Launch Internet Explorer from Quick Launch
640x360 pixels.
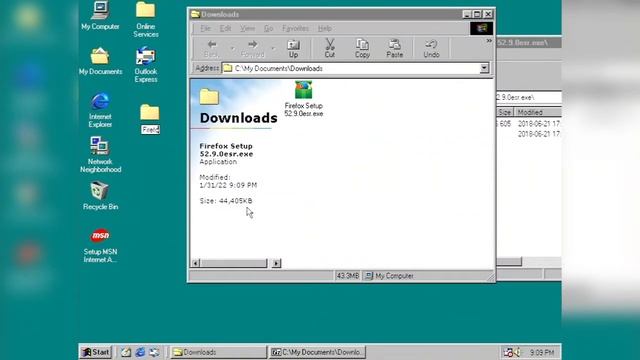140,352
